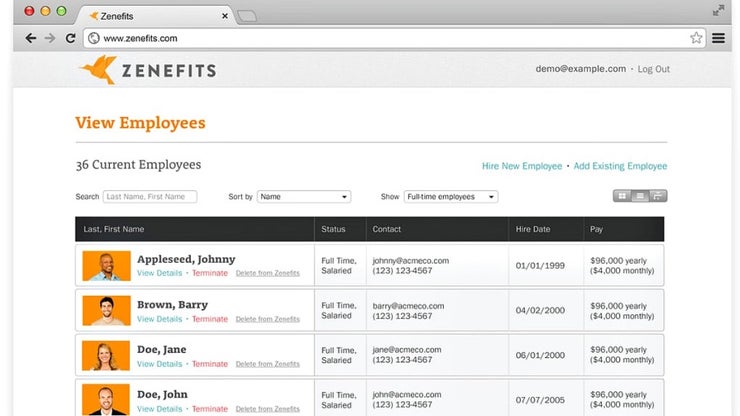This screenshot has width=740, height=416.
Task: Click hire date 06/01/2000
Action: (x=540, y=355)
